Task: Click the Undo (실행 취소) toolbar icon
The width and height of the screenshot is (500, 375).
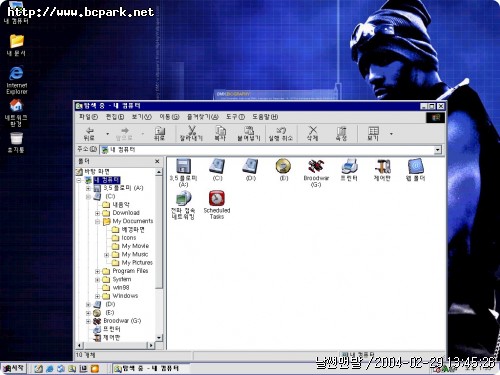Action: (x=281, y=130)
